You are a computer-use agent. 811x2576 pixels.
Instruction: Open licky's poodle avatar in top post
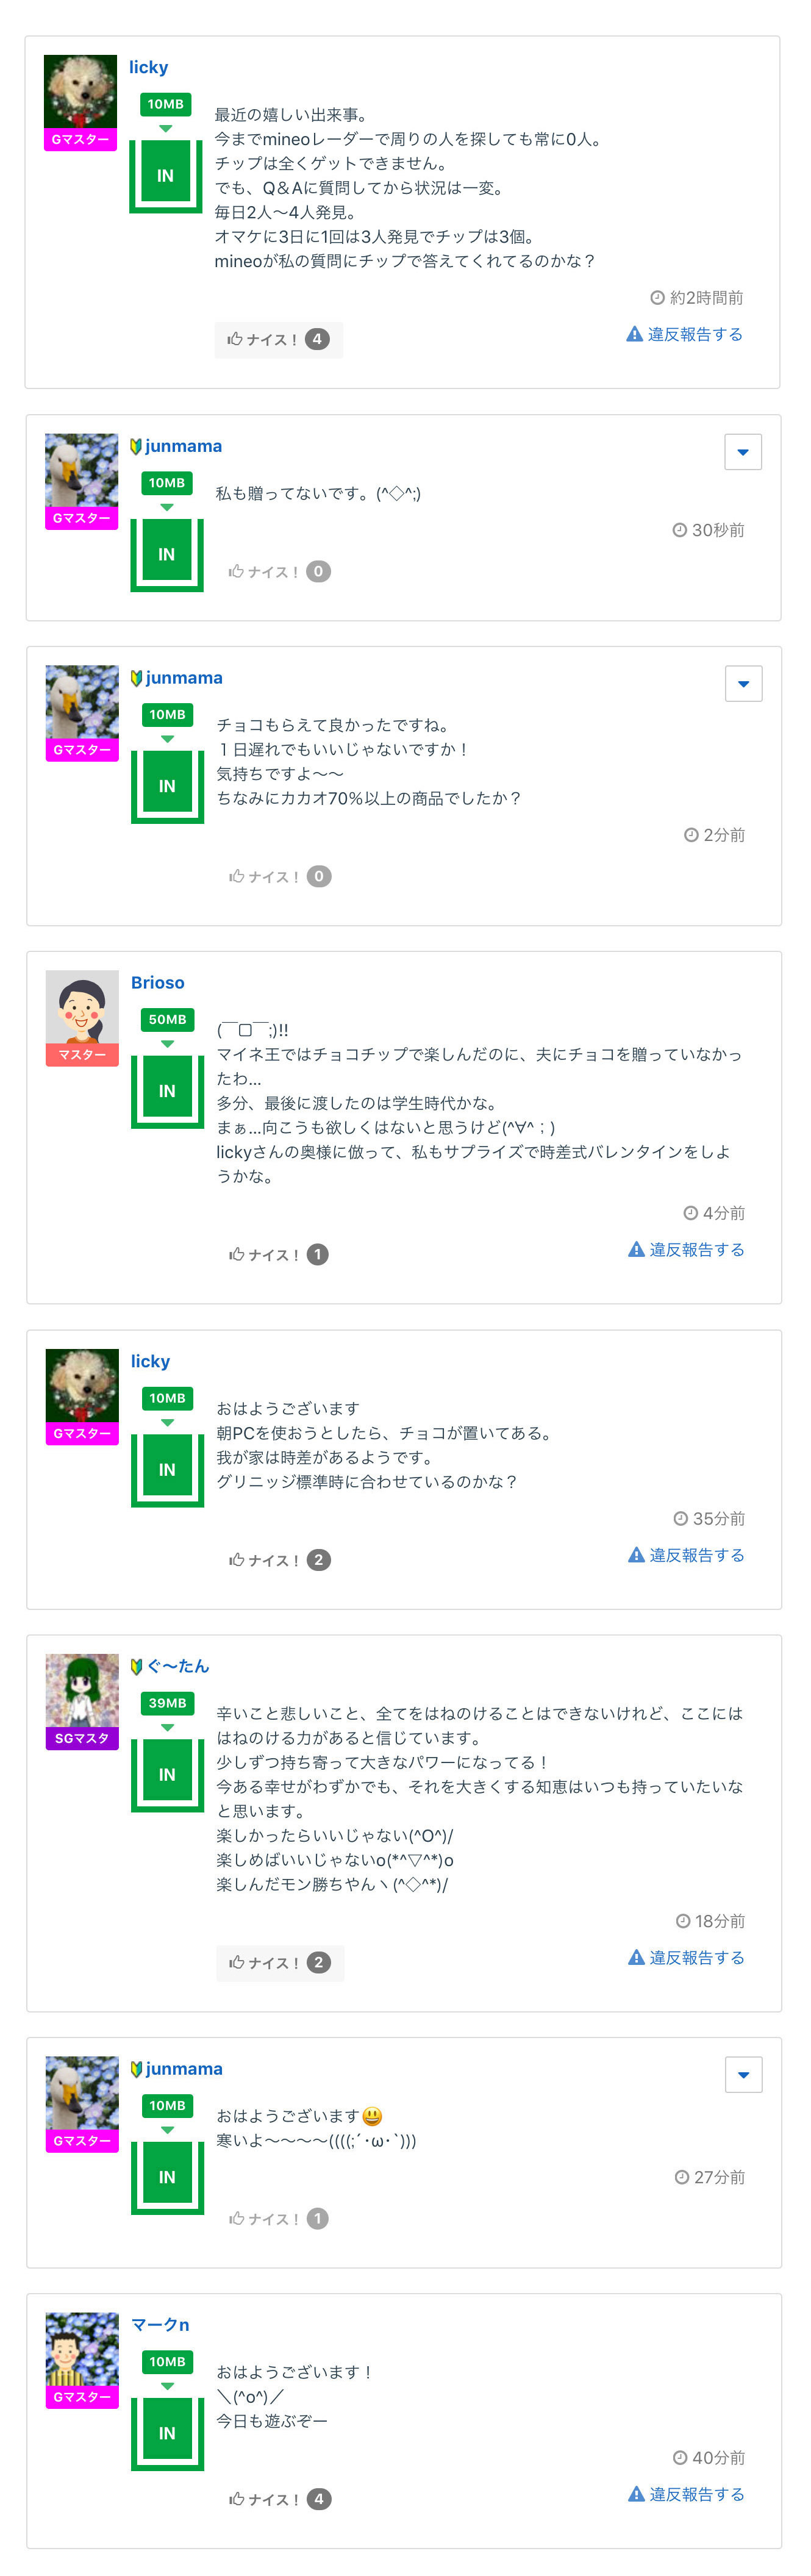pos(80,92)
